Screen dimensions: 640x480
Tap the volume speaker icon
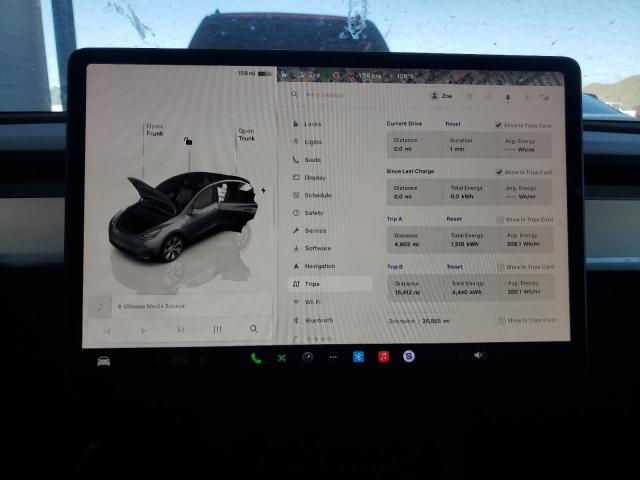coord(477,355)
